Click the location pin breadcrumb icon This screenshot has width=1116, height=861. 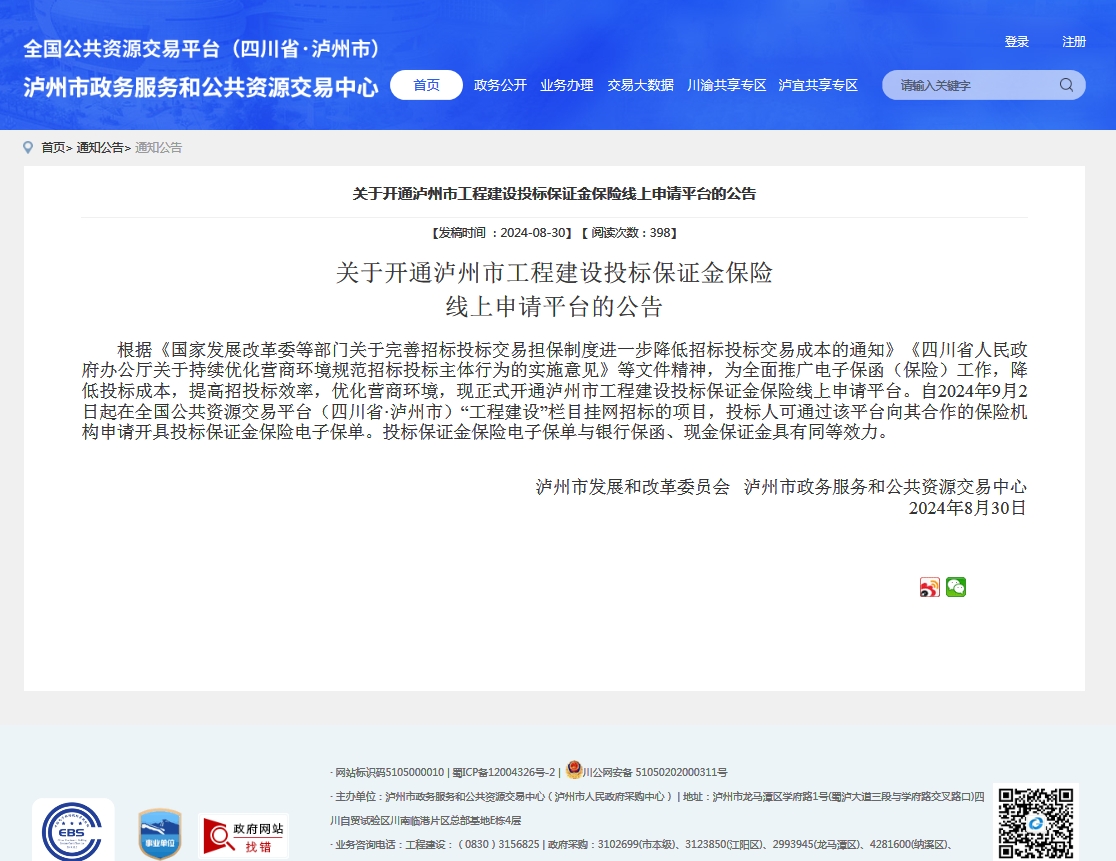pyautogui.click(x=28, y=147)
